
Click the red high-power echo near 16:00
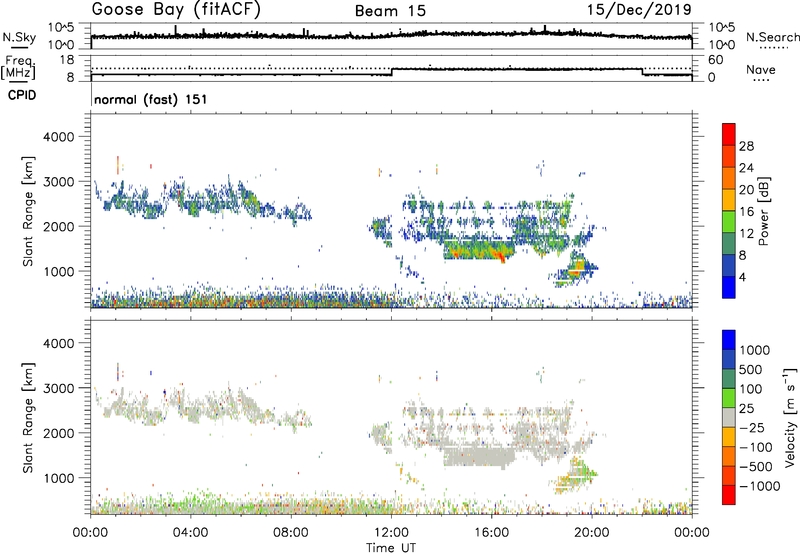[x=502, y=258]
